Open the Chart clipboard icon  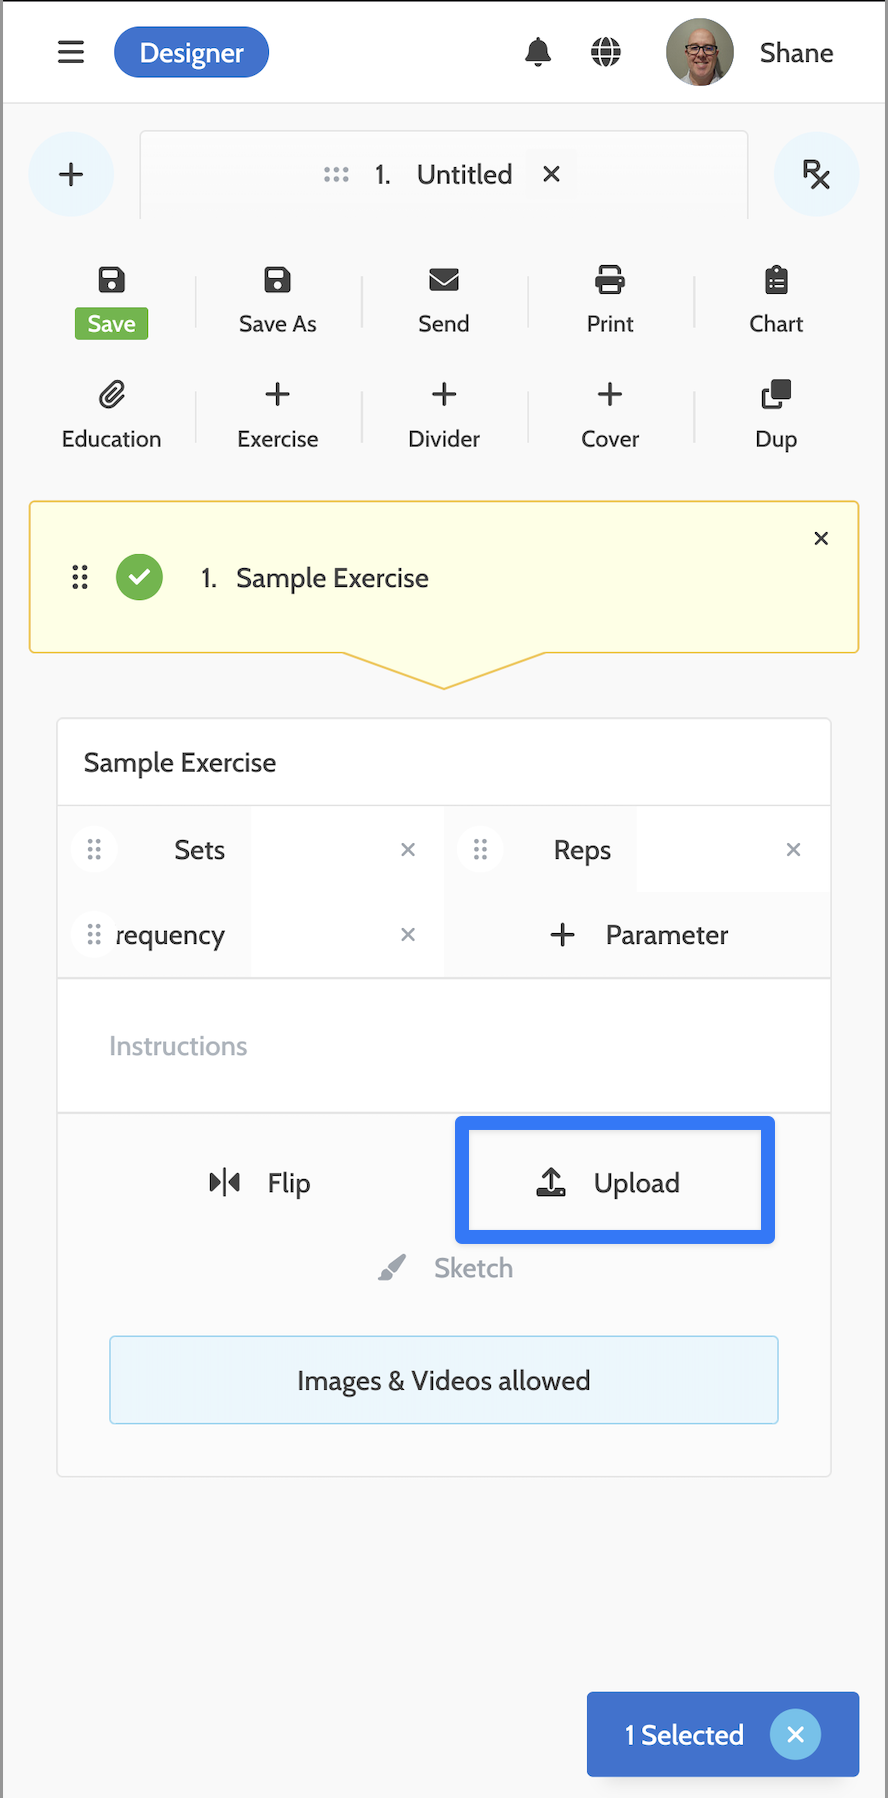pyautogui.click(x=776, y=280)
